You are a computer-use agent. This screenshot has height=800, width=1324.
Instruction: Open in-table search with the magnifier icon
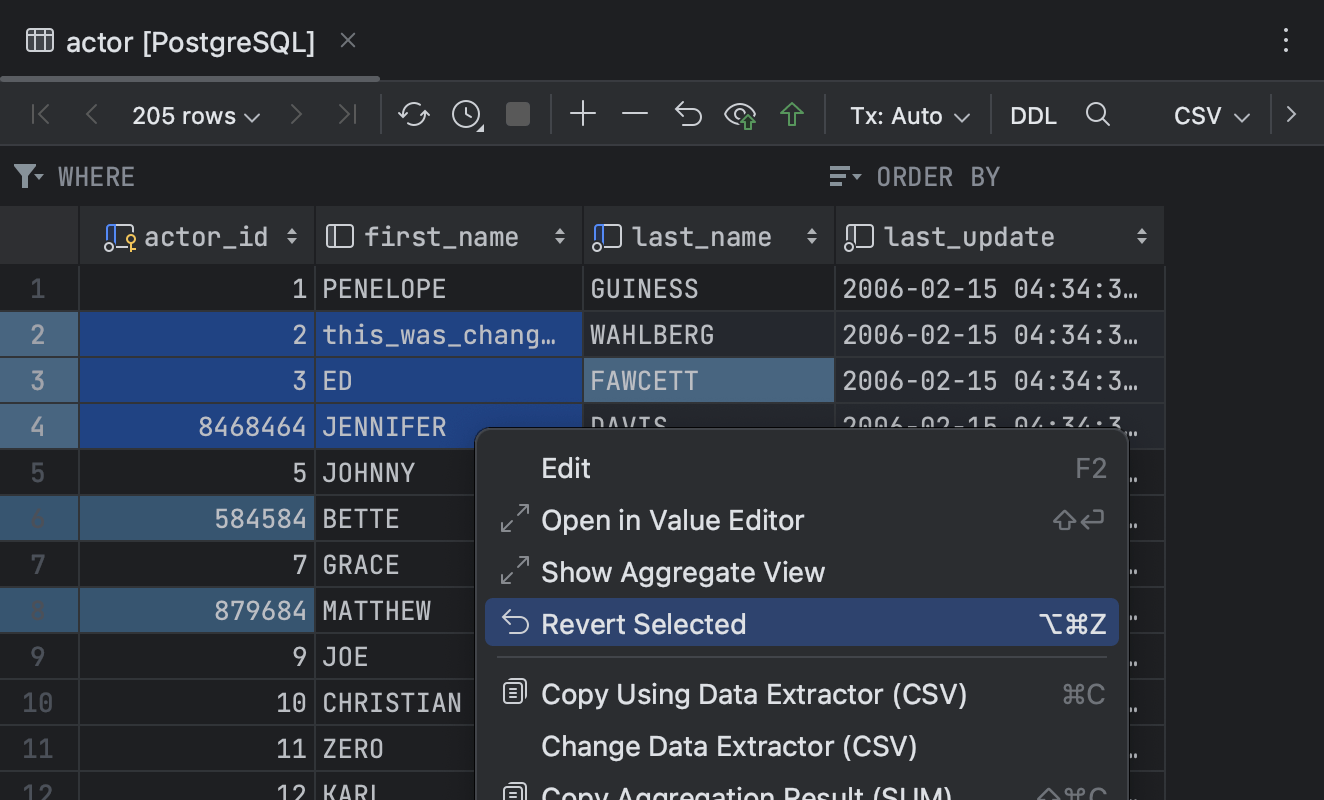point(1098,114)
